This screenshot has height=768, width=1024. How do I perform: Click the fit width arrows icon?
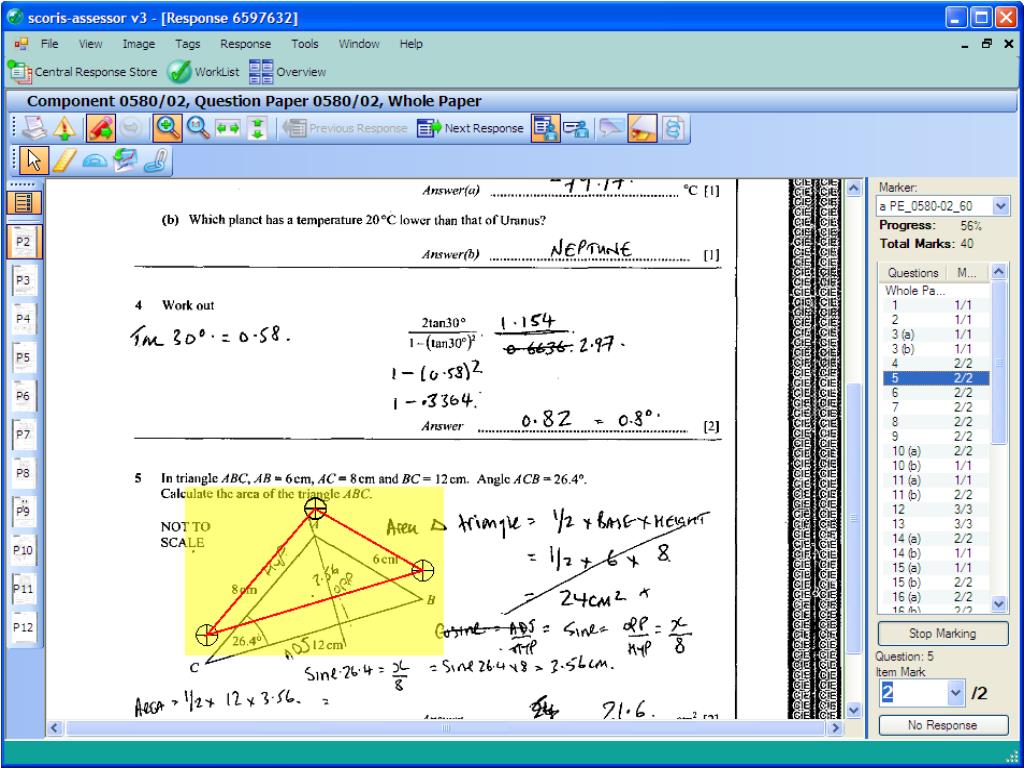227,128
